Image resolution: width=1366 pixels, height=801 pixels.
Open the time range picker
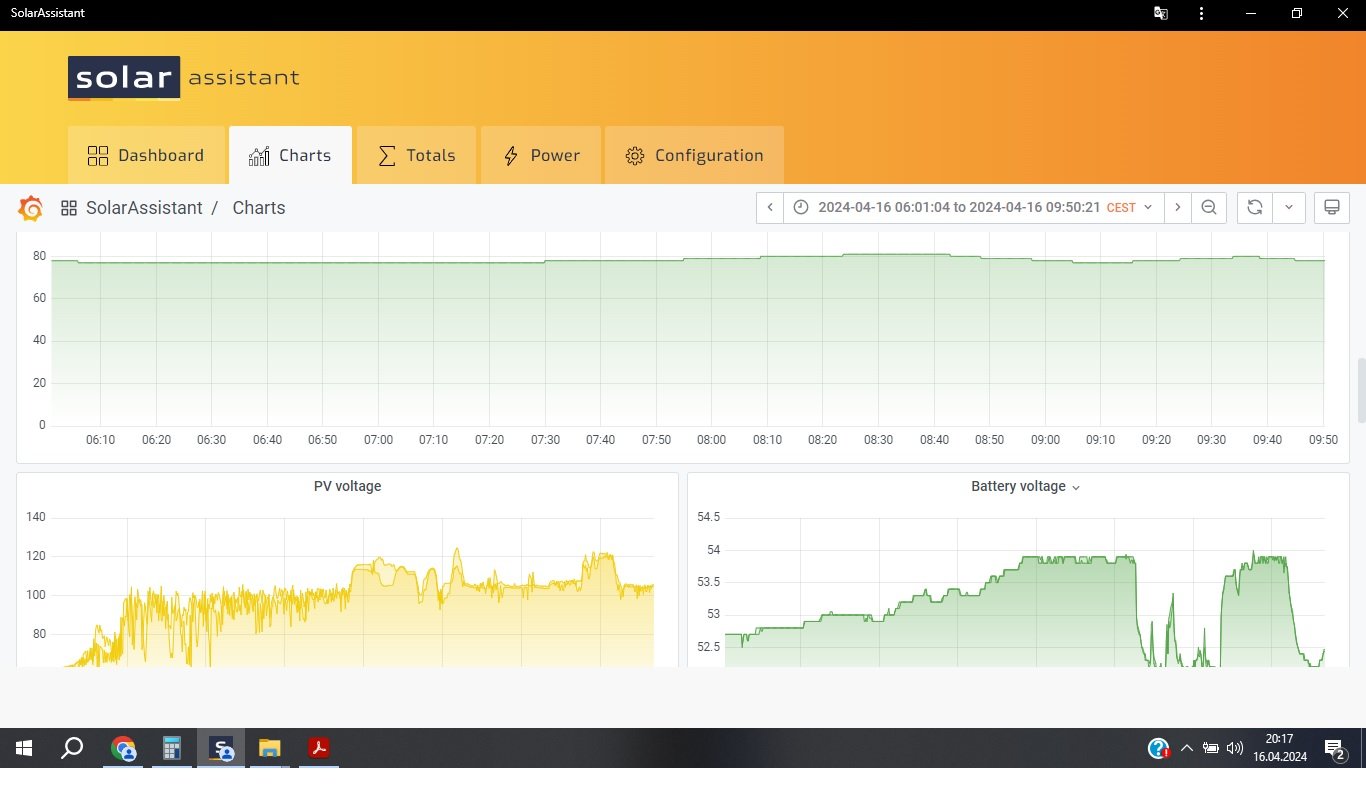coord(973,207)
